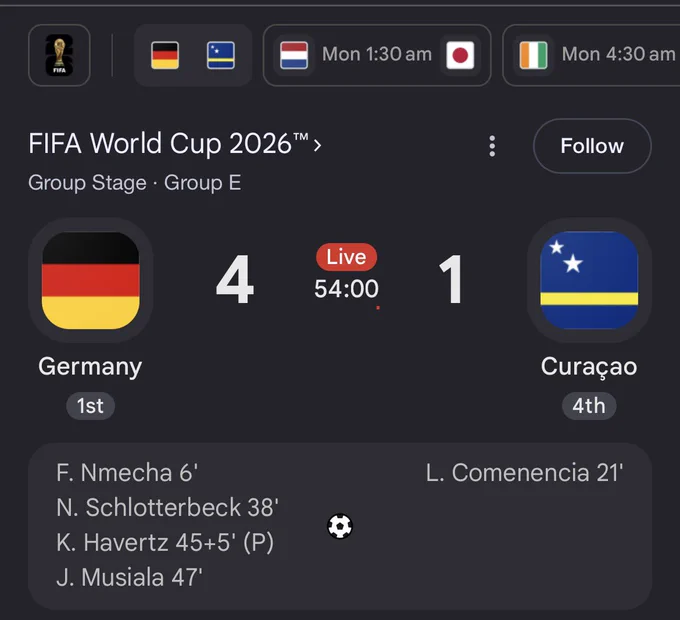Select the Germany flag in match carousel
The height and width of the screenshot is (620, 680).
coord(165,55)
